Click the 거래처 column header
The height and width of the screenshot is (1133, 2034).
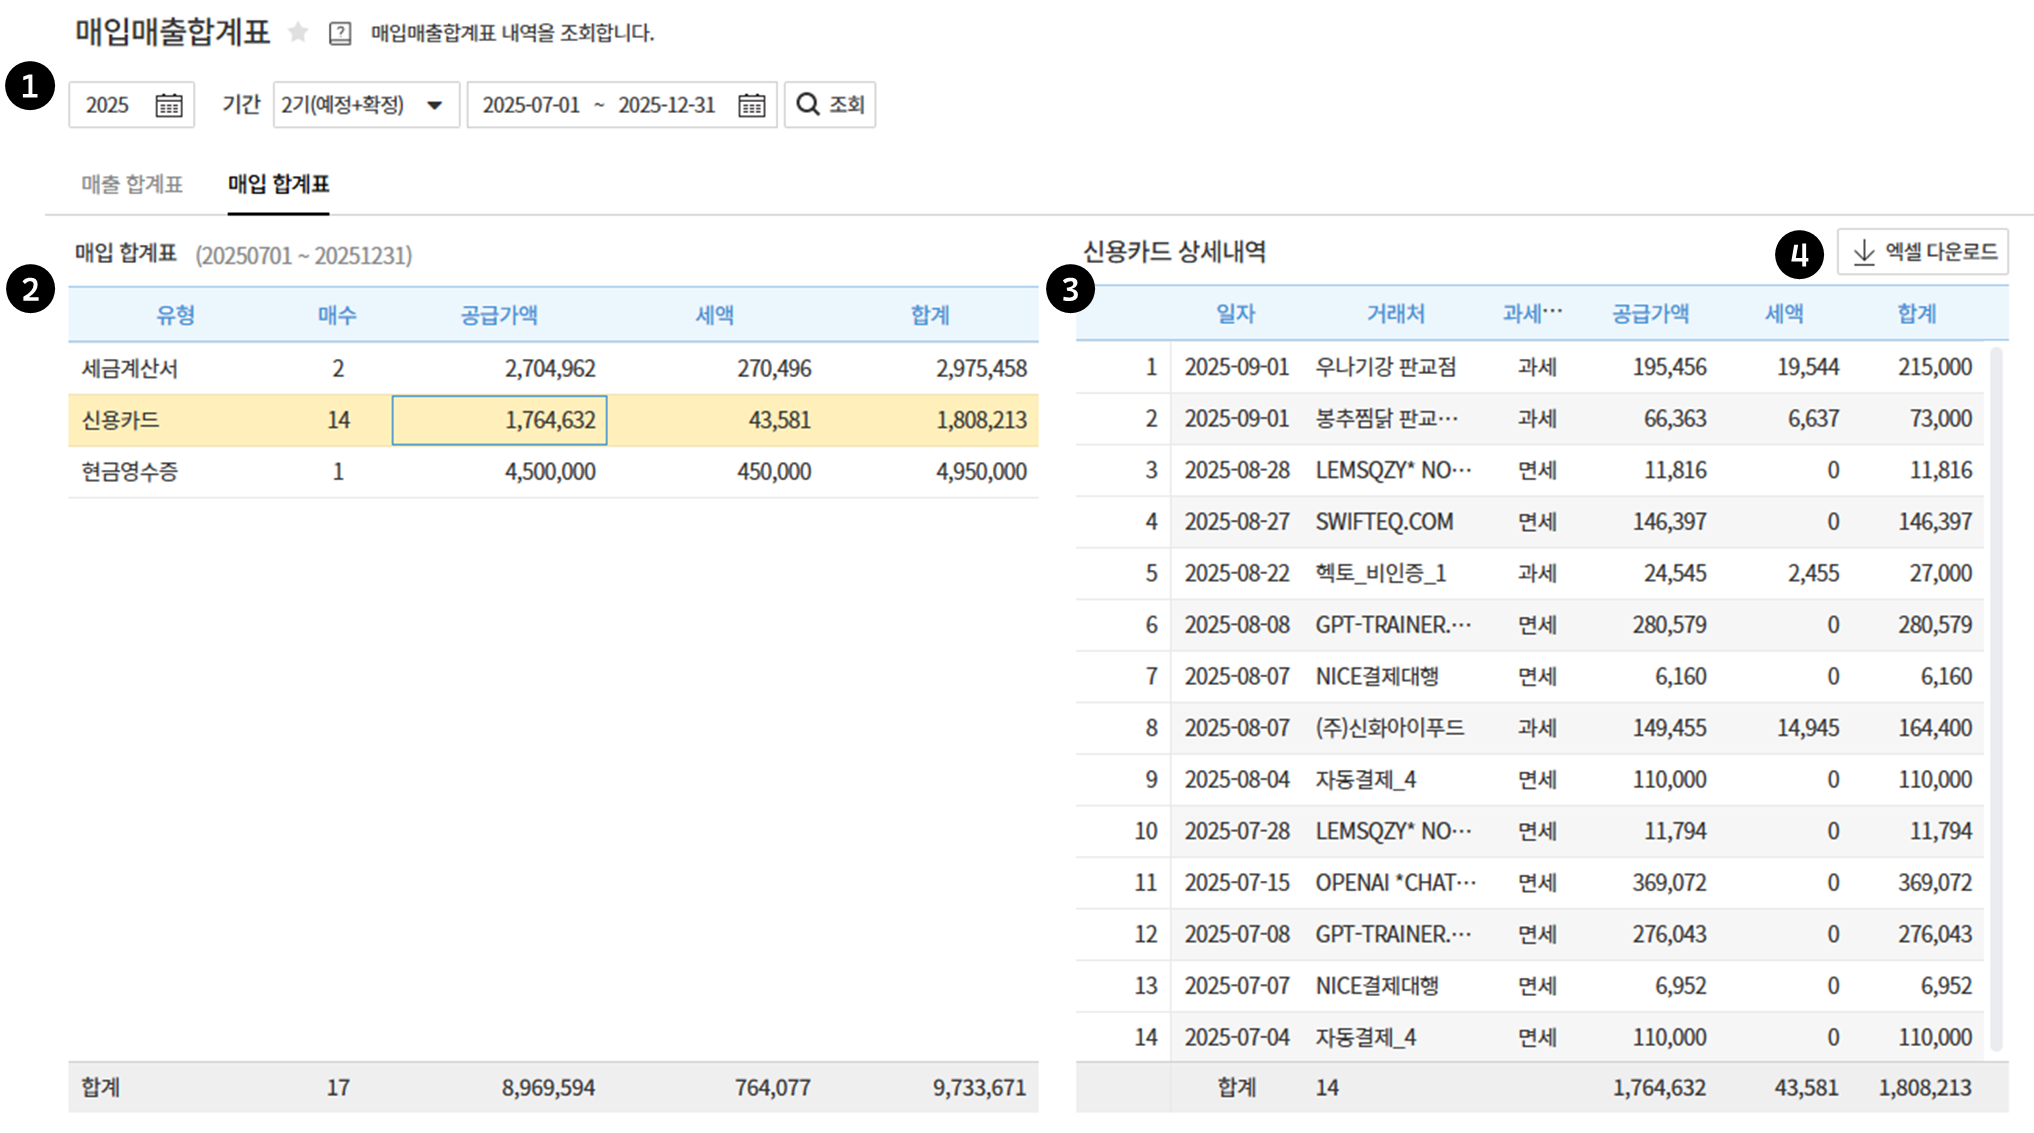click(1395, 314)
